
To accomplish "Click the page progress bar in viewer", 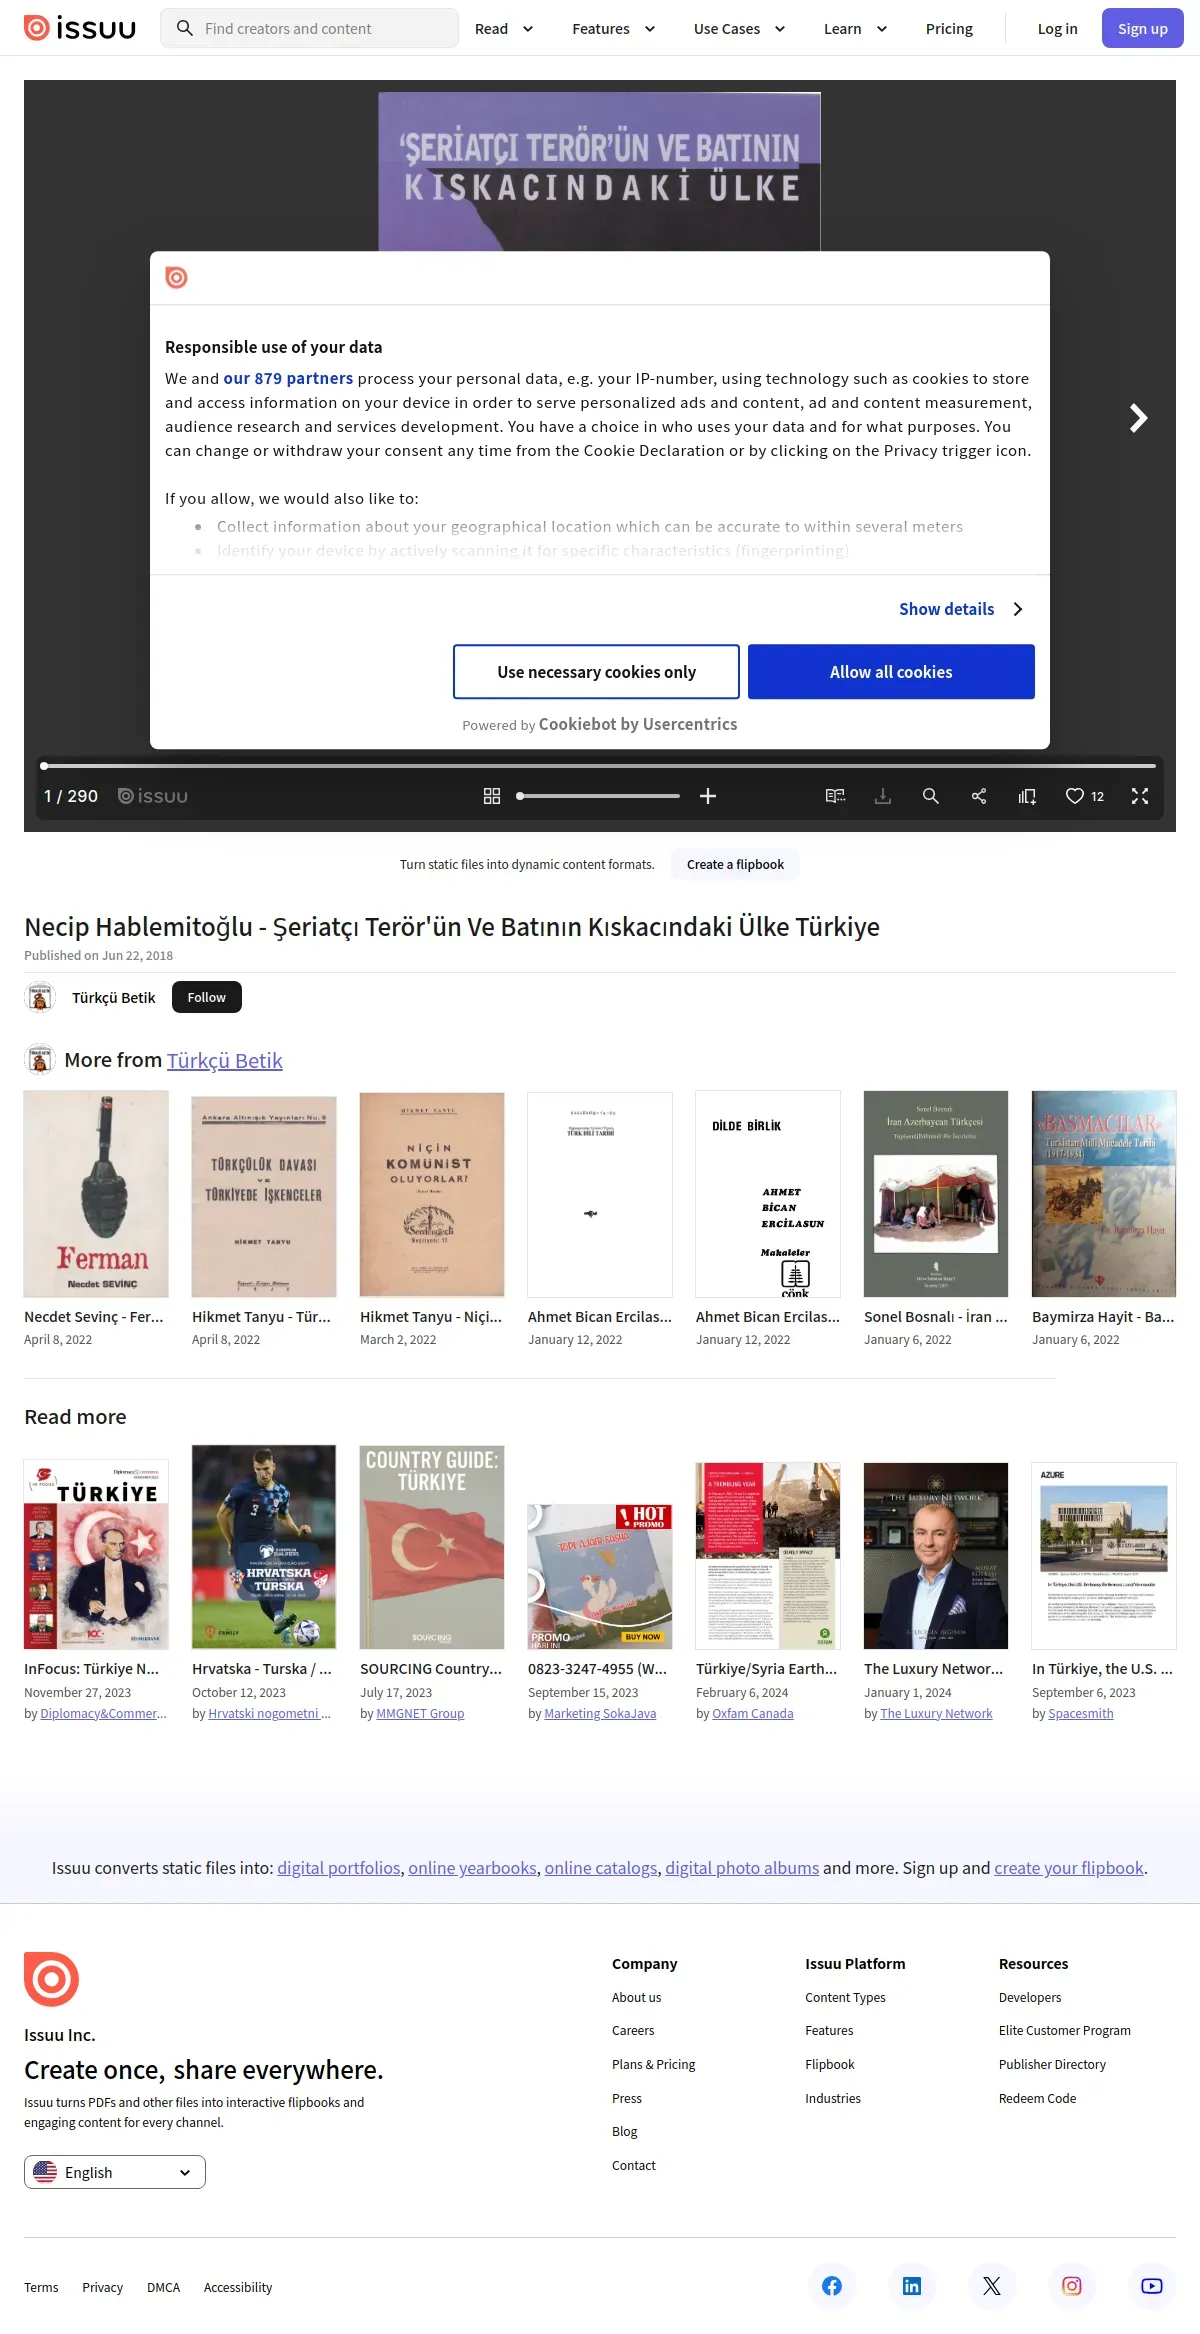I will (600, 766).
